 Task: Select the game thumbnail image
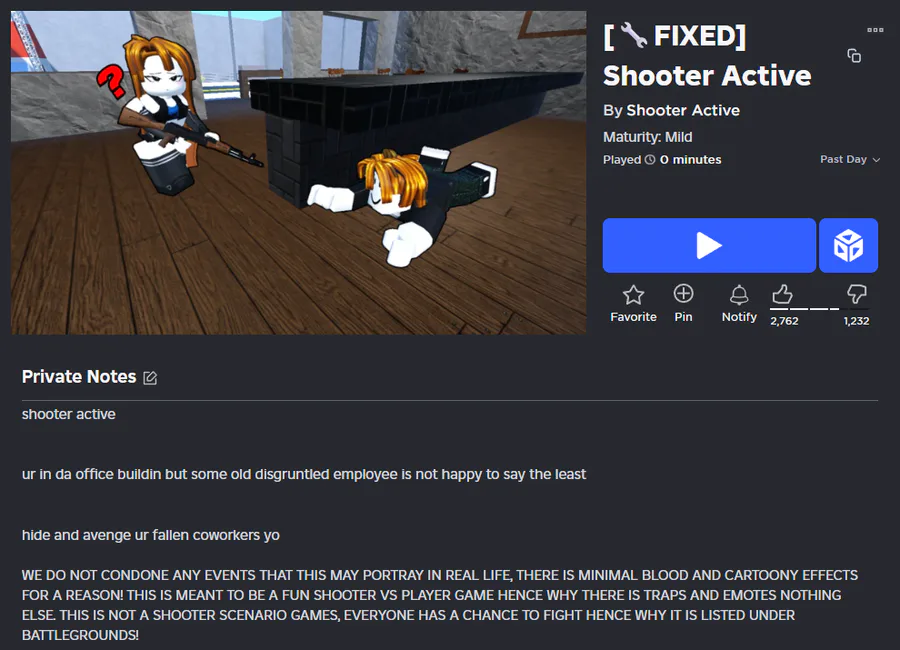(x=298, y=172)
